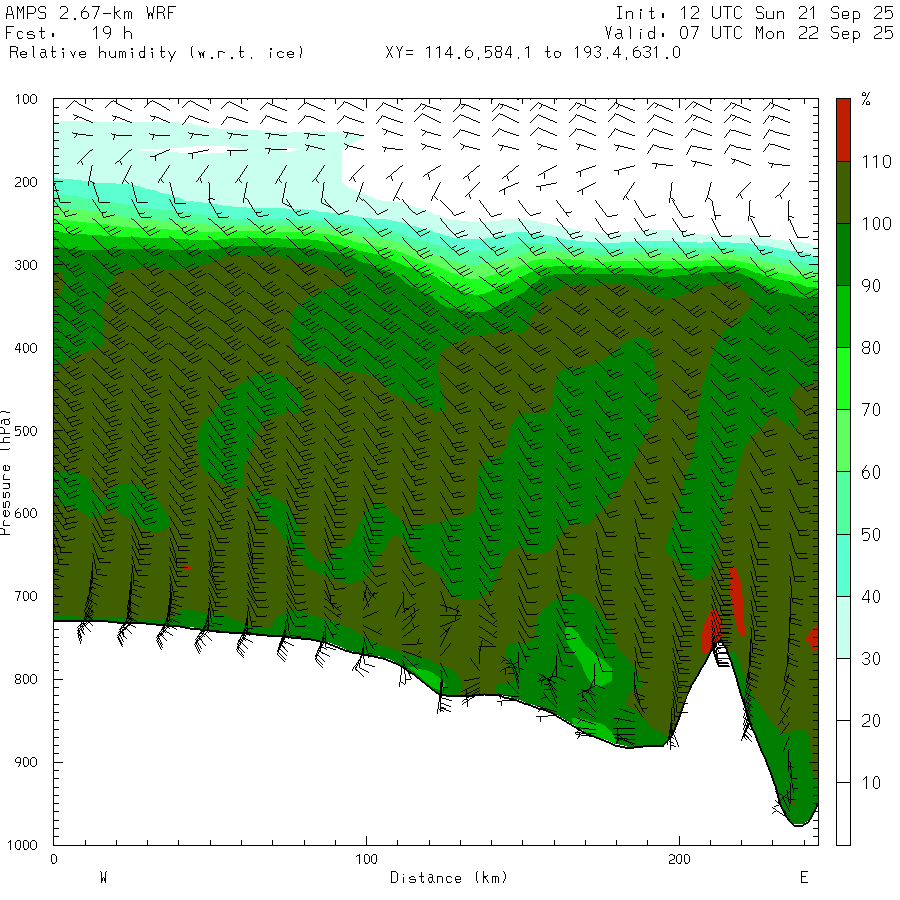Click the olive 100-110 colorbar segment
Image resolution: width=900 pixels, height=900 pixels.
click(843, 193)
